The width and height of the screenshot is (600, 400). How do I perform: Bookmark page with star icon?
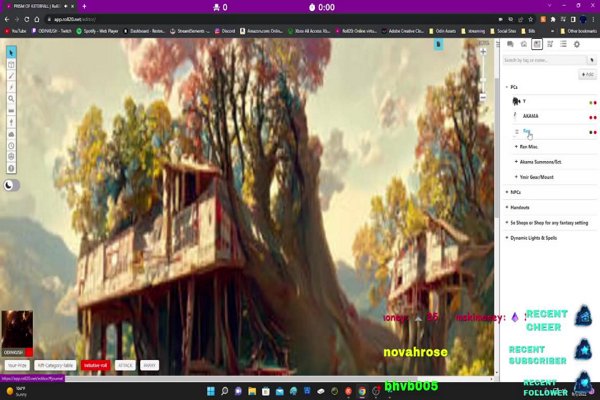pos(530,19)
